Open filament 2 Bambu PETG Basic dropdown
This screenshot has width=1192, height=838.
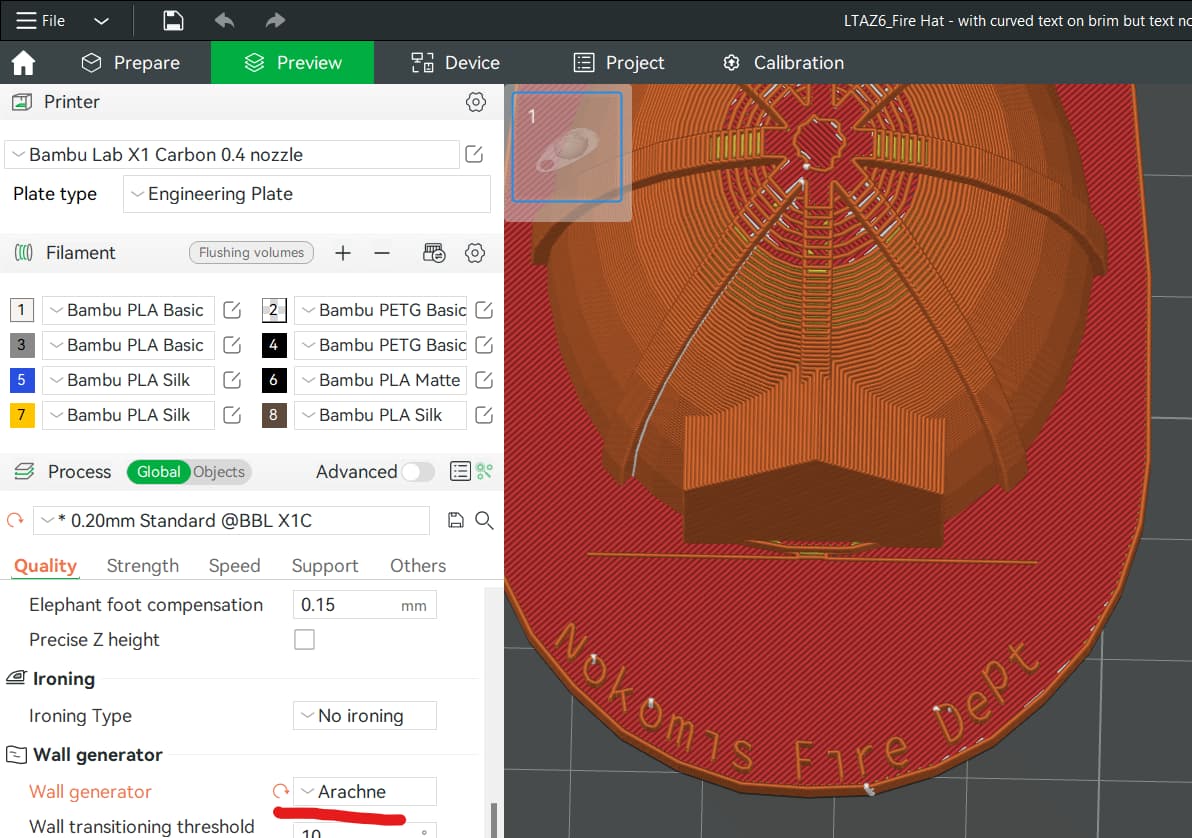click(x=381, y=310)
